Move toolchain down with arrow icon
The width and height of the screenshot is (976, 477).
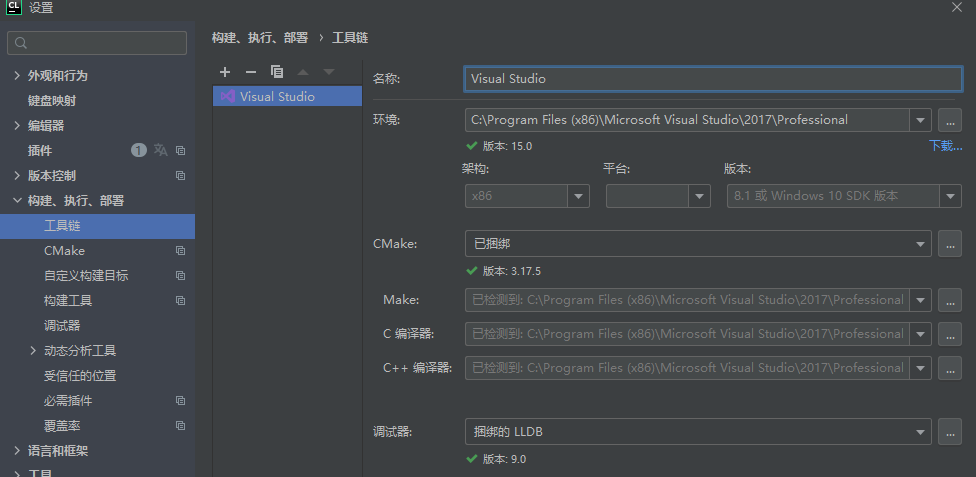[x=329, y=72]
